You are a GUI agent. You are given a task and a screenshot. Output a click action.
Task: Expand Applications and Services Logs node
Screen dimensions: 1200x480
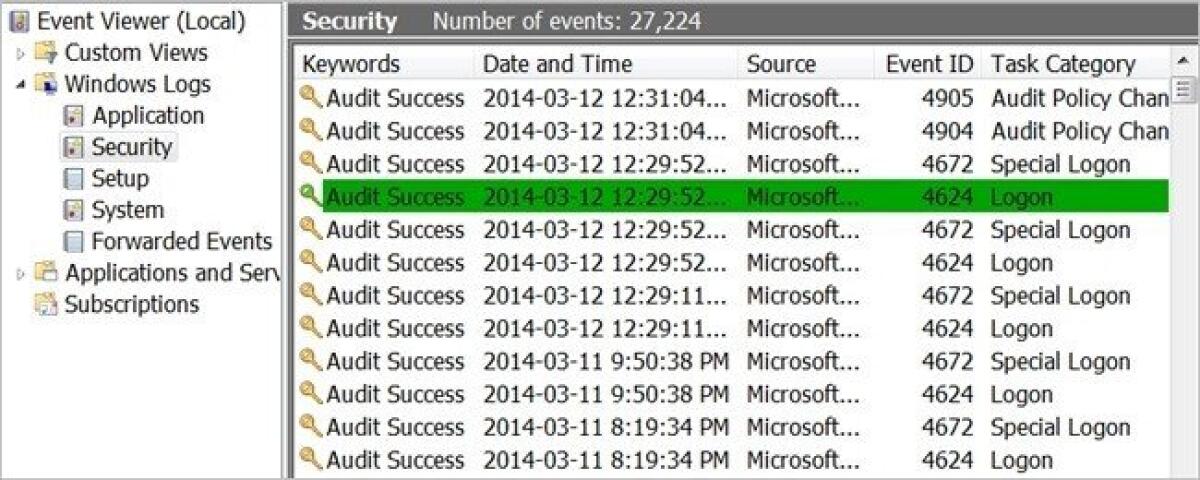click(x=21, y=274)
